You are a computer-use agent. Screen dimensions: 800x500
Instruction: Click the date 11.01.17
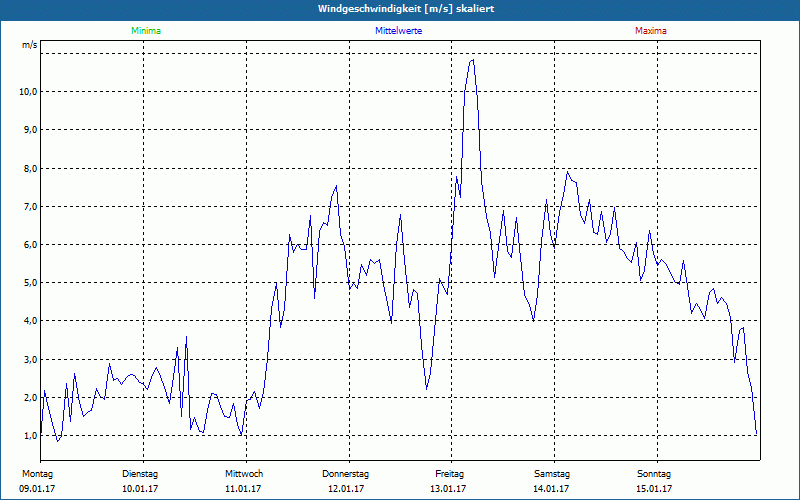[243, 489]
